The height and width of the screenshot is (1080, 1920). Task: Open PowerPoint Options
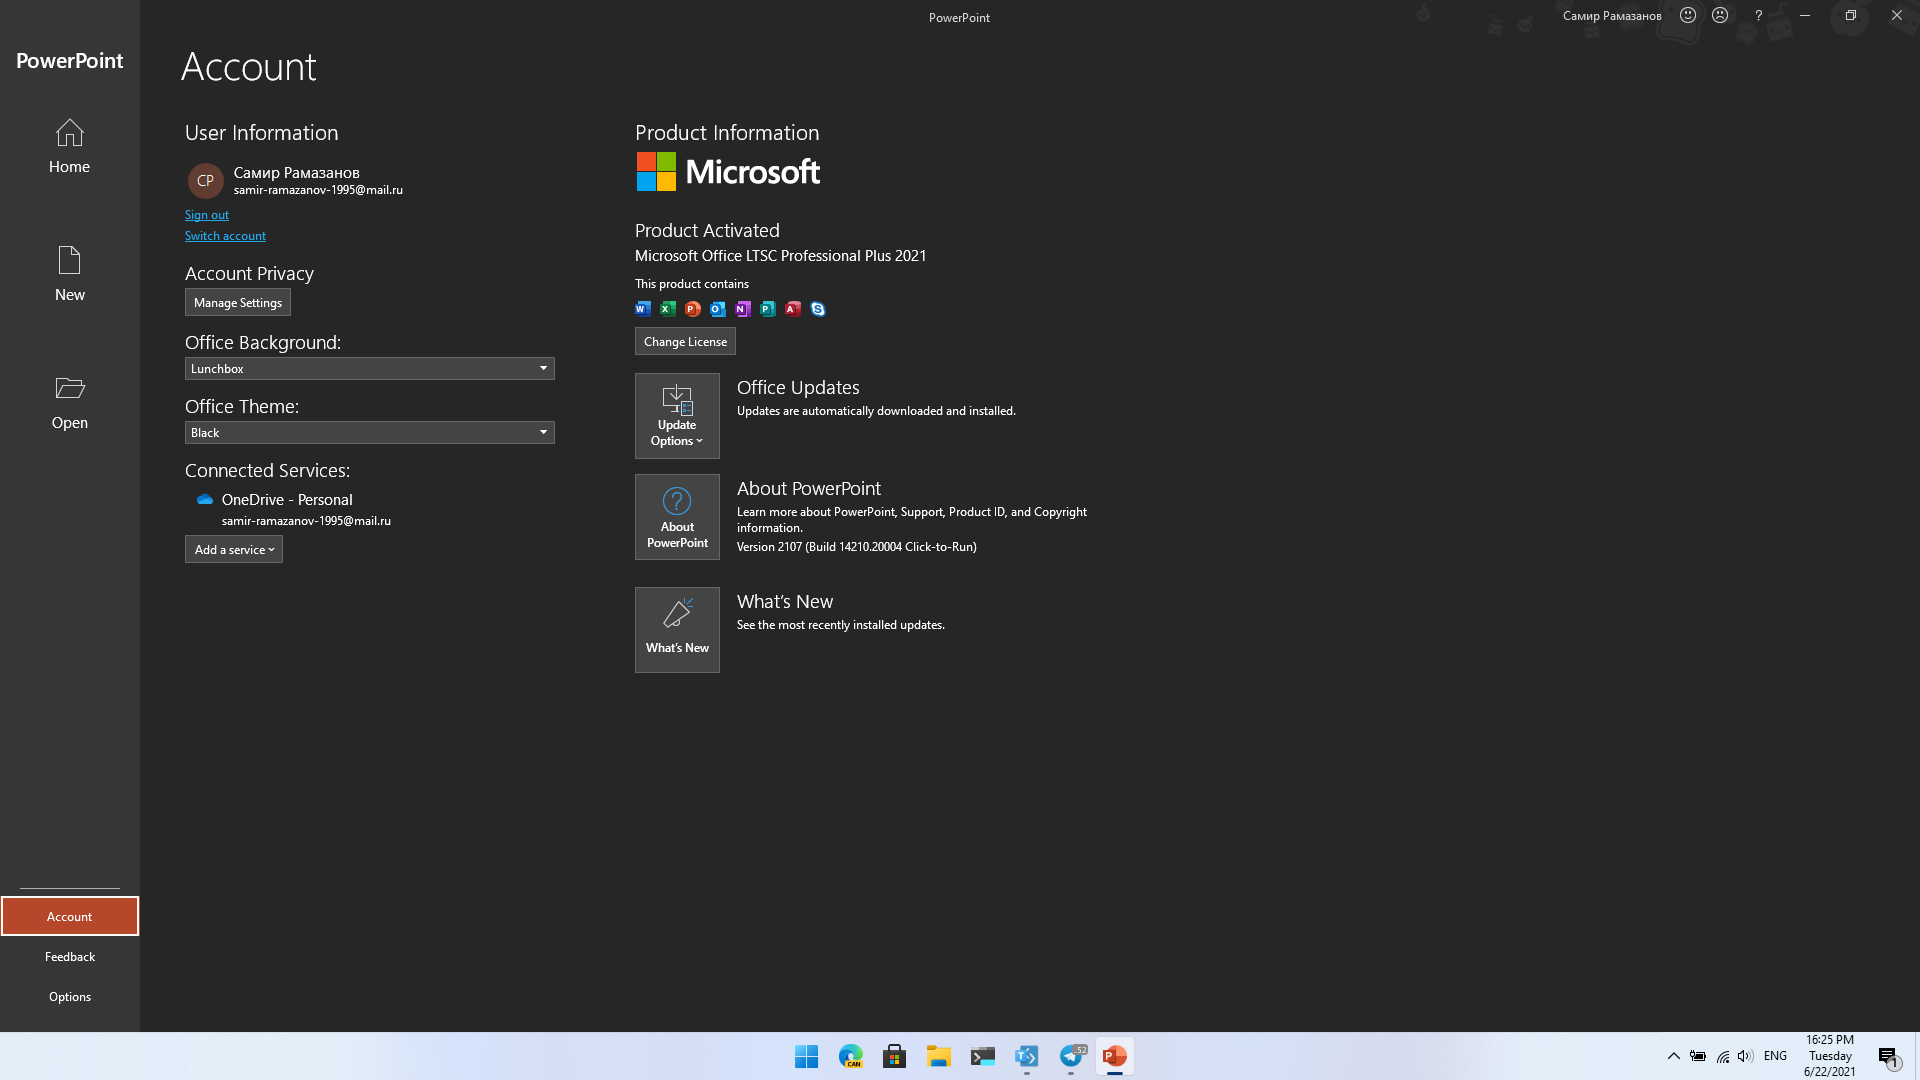pos(69,996)
